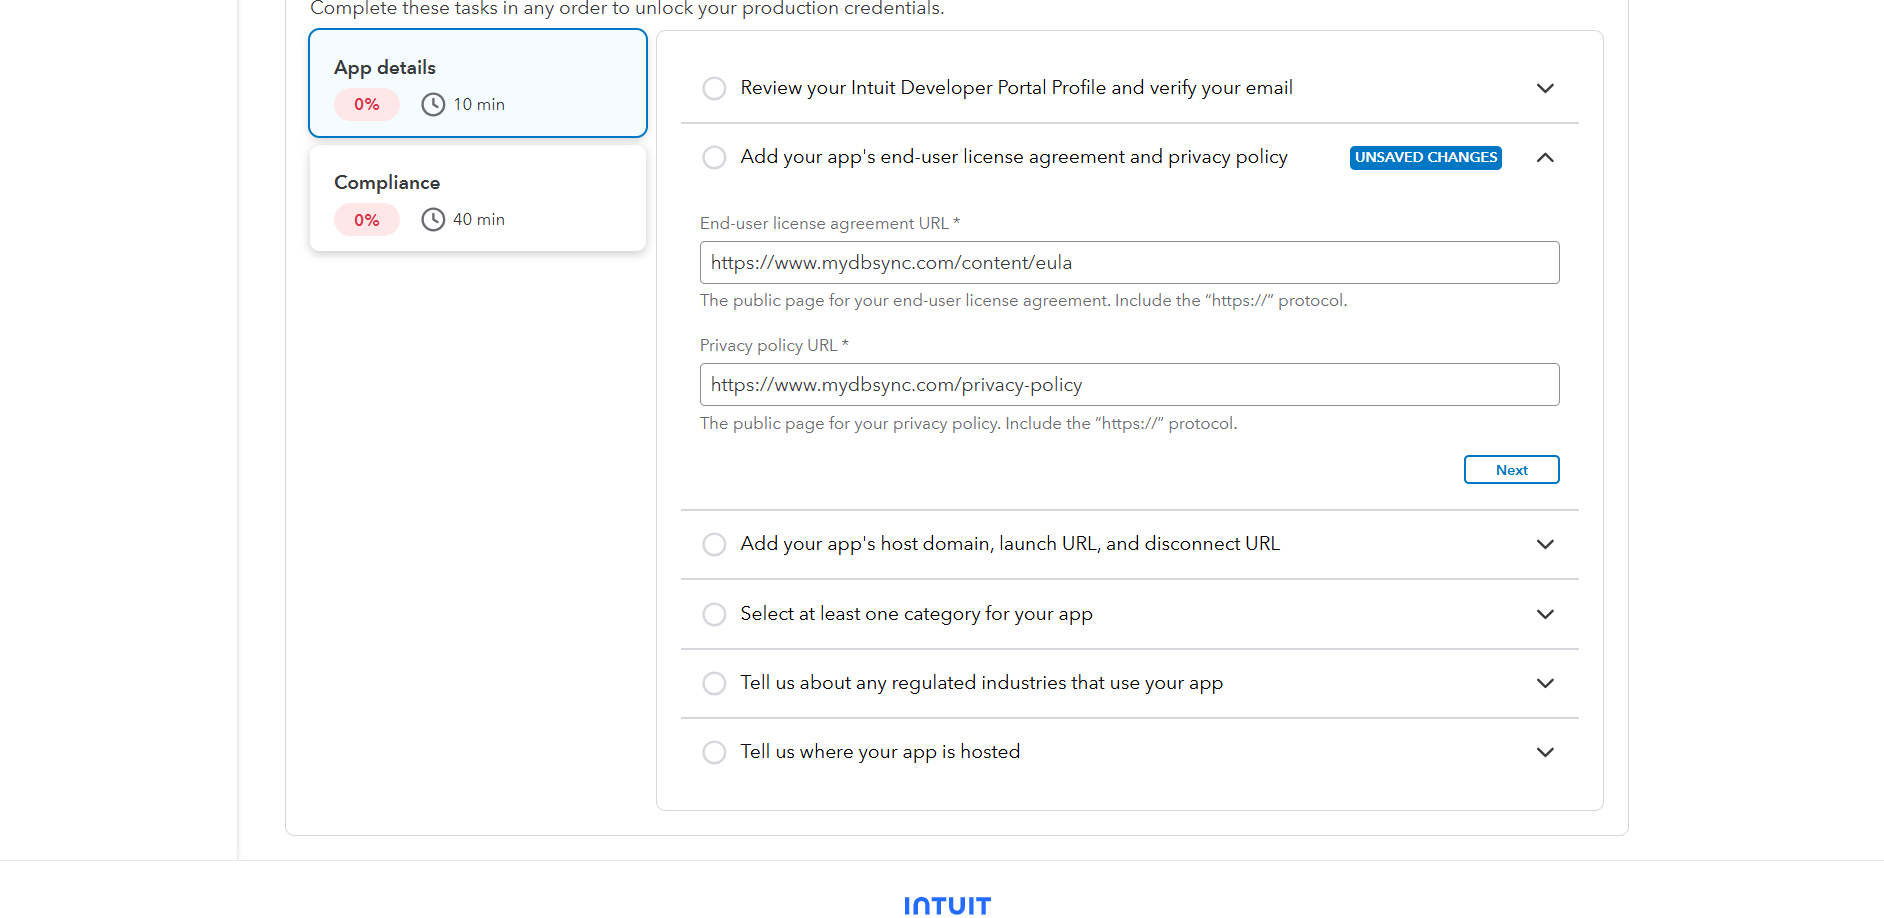Toggle status circle for host domain task
This screenshot has width=1884, height=918.
click(x=714, y=544)
